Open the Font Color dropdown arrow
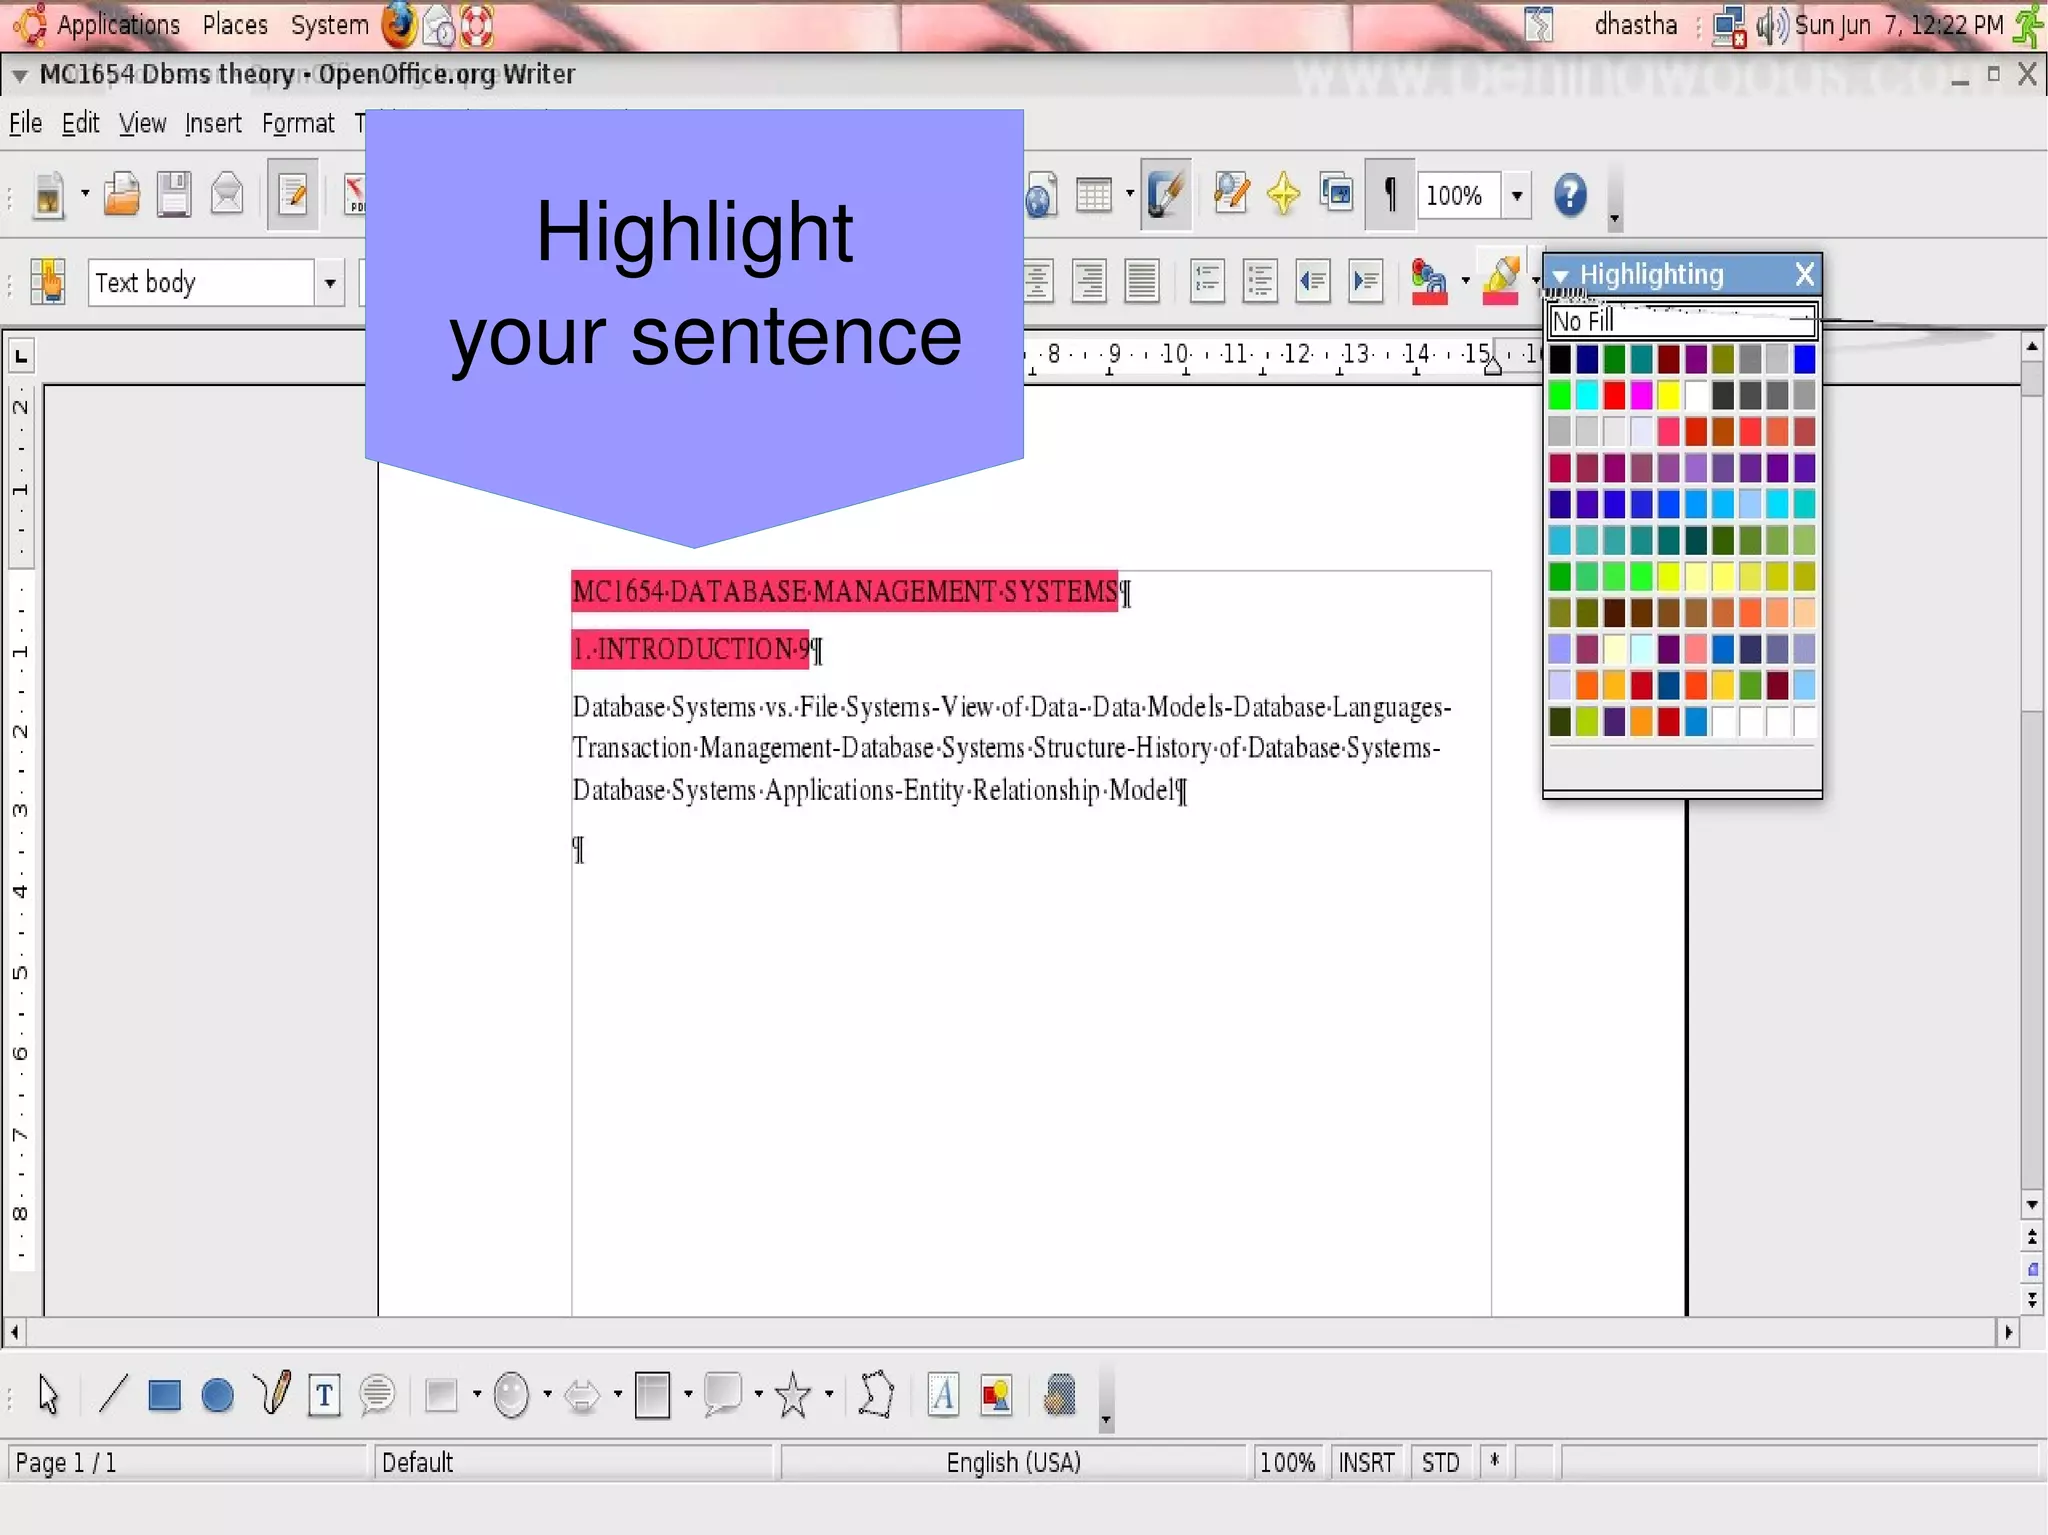2048x1535 pixels. point(1465,282)
